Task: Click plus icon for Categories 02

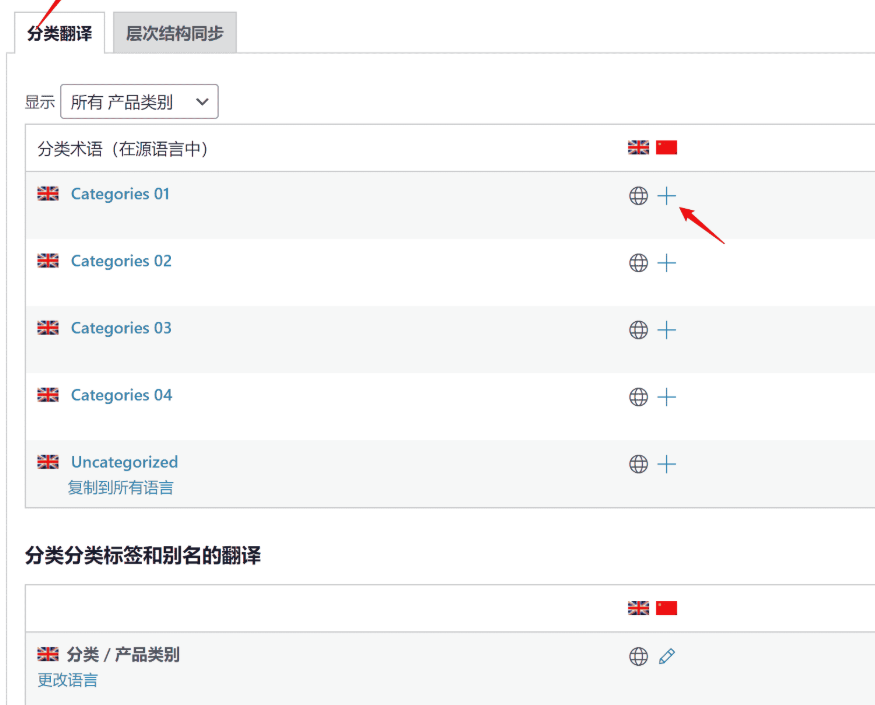Action: point(666,263)
